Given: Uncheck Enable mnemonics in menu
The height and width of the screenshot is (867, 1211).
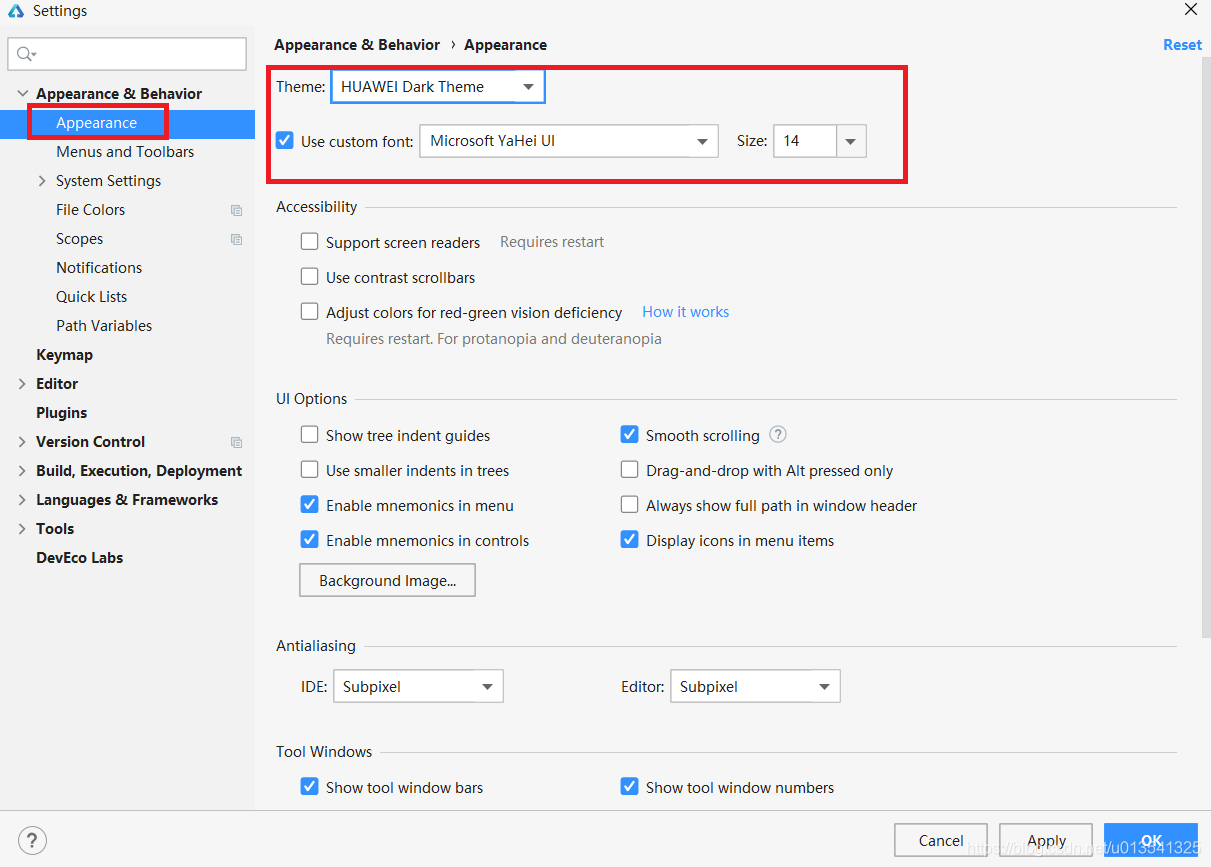Looking at the screenshot, I should click(x=310, y=505).
